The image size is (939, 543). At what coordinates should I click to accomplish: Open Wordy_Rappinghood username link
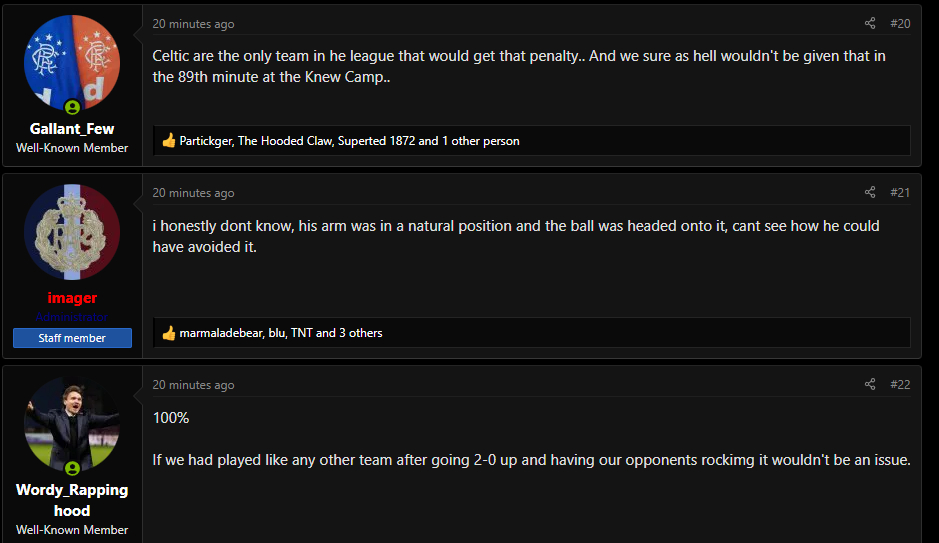click(x=72, y=500)
